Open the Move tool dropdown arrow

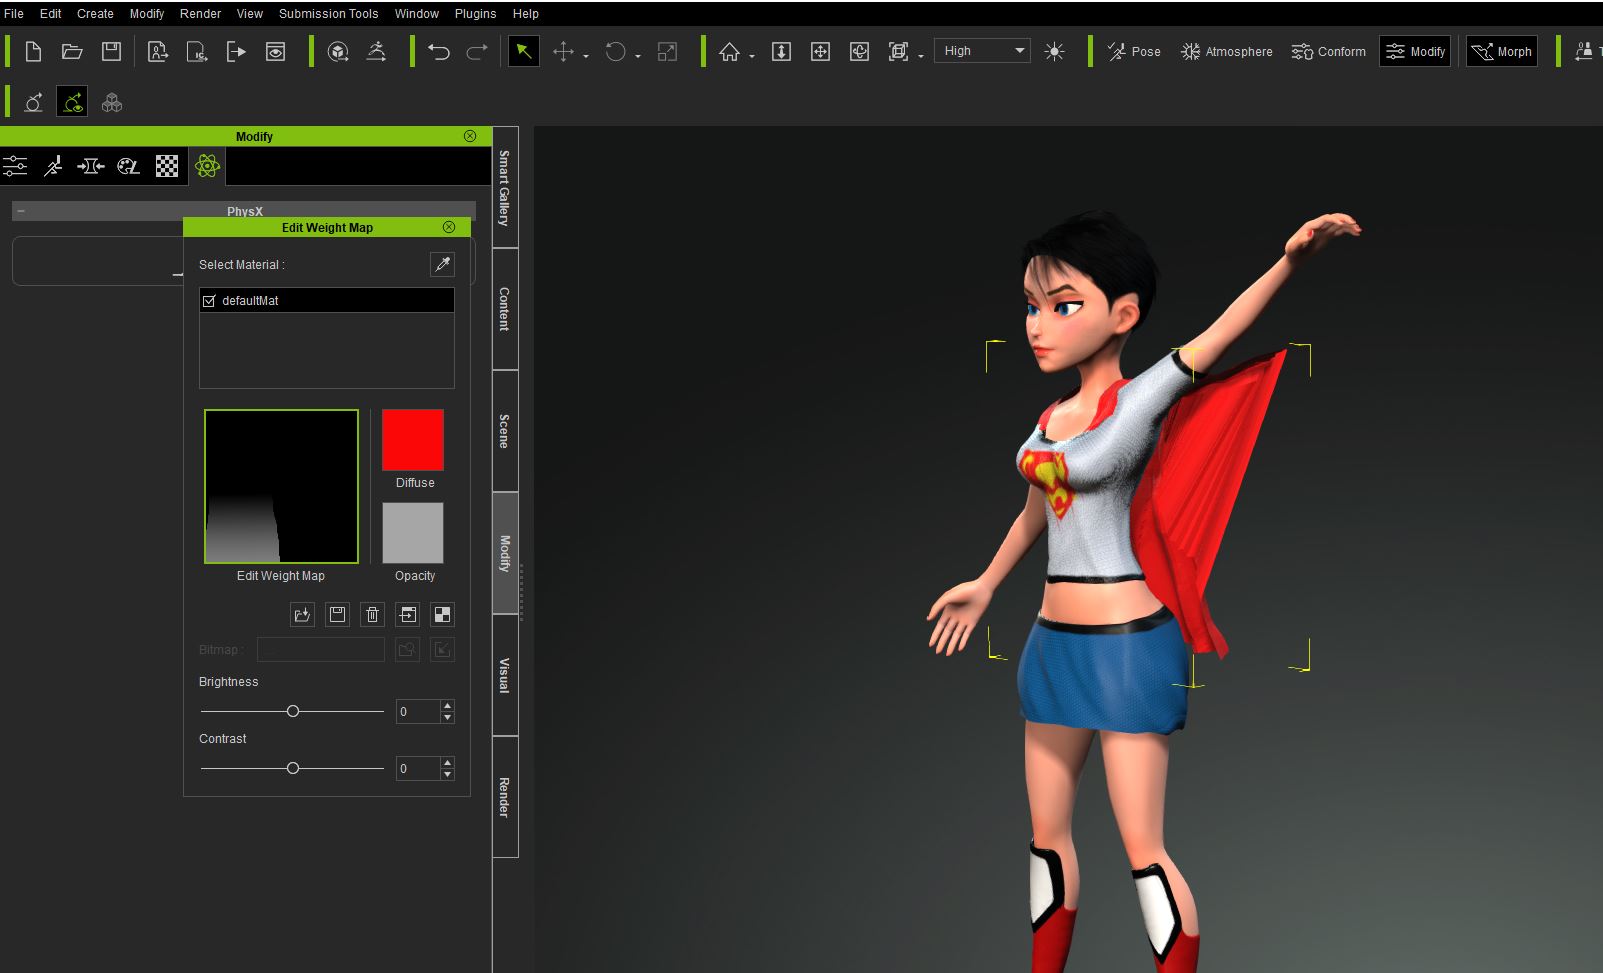[586, 57]
